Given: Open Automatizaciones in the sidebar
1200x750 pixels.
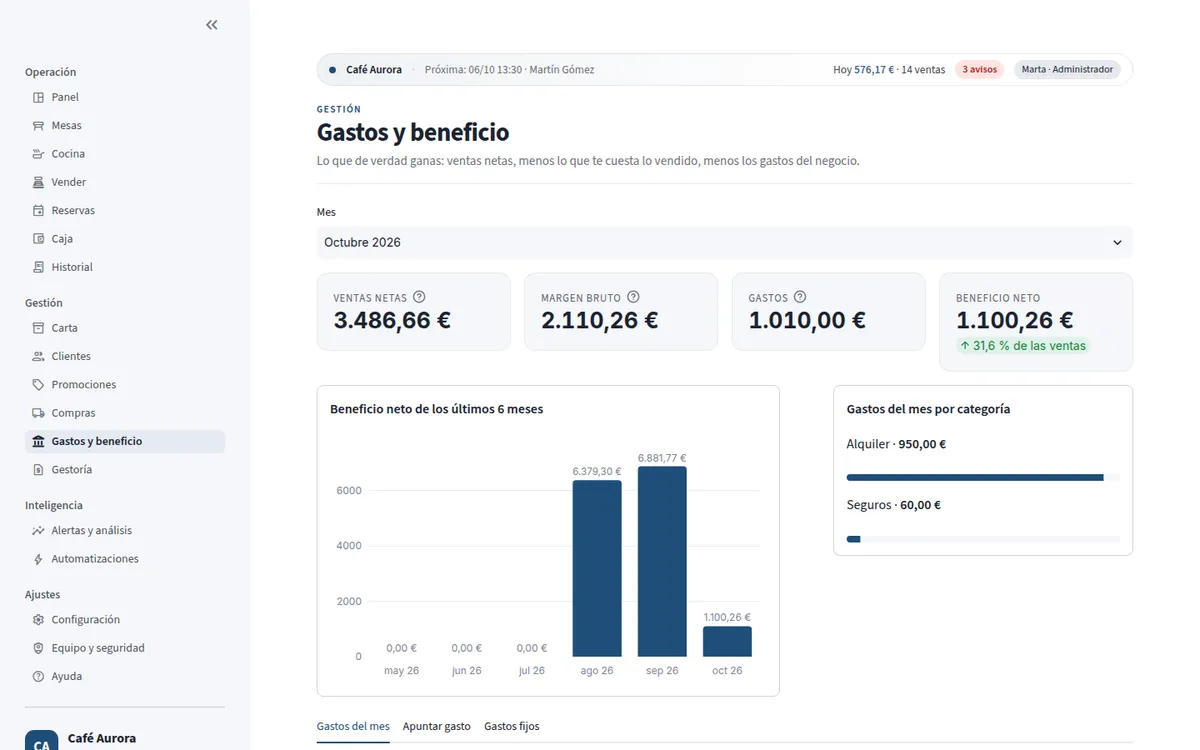Looking at the screenshot, I should [x=125, y=559].
